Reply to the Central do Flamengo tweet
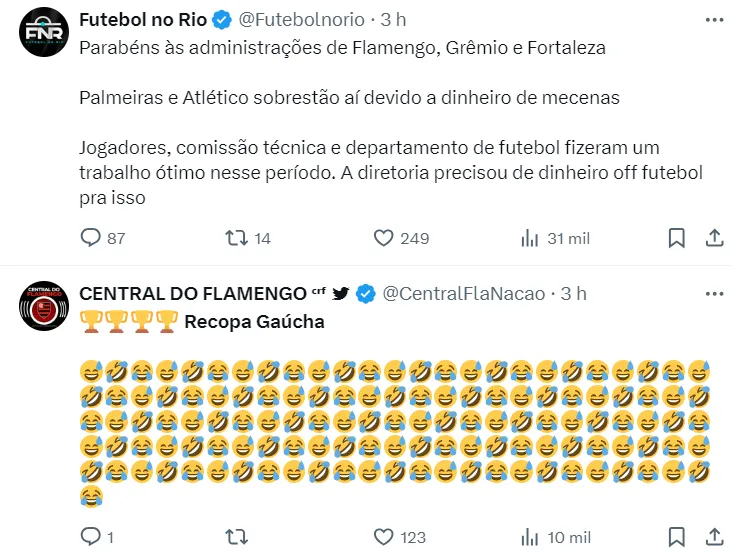The width and height of the screenshot is (731, 554). 91,537
